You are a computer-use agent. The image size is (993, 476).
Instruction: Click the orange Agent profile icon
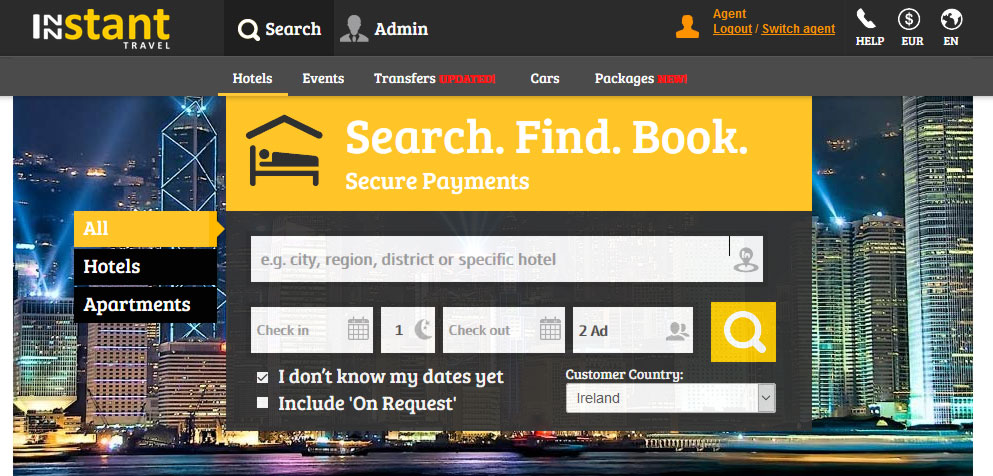pyautogui.click(x=687, y=27)
